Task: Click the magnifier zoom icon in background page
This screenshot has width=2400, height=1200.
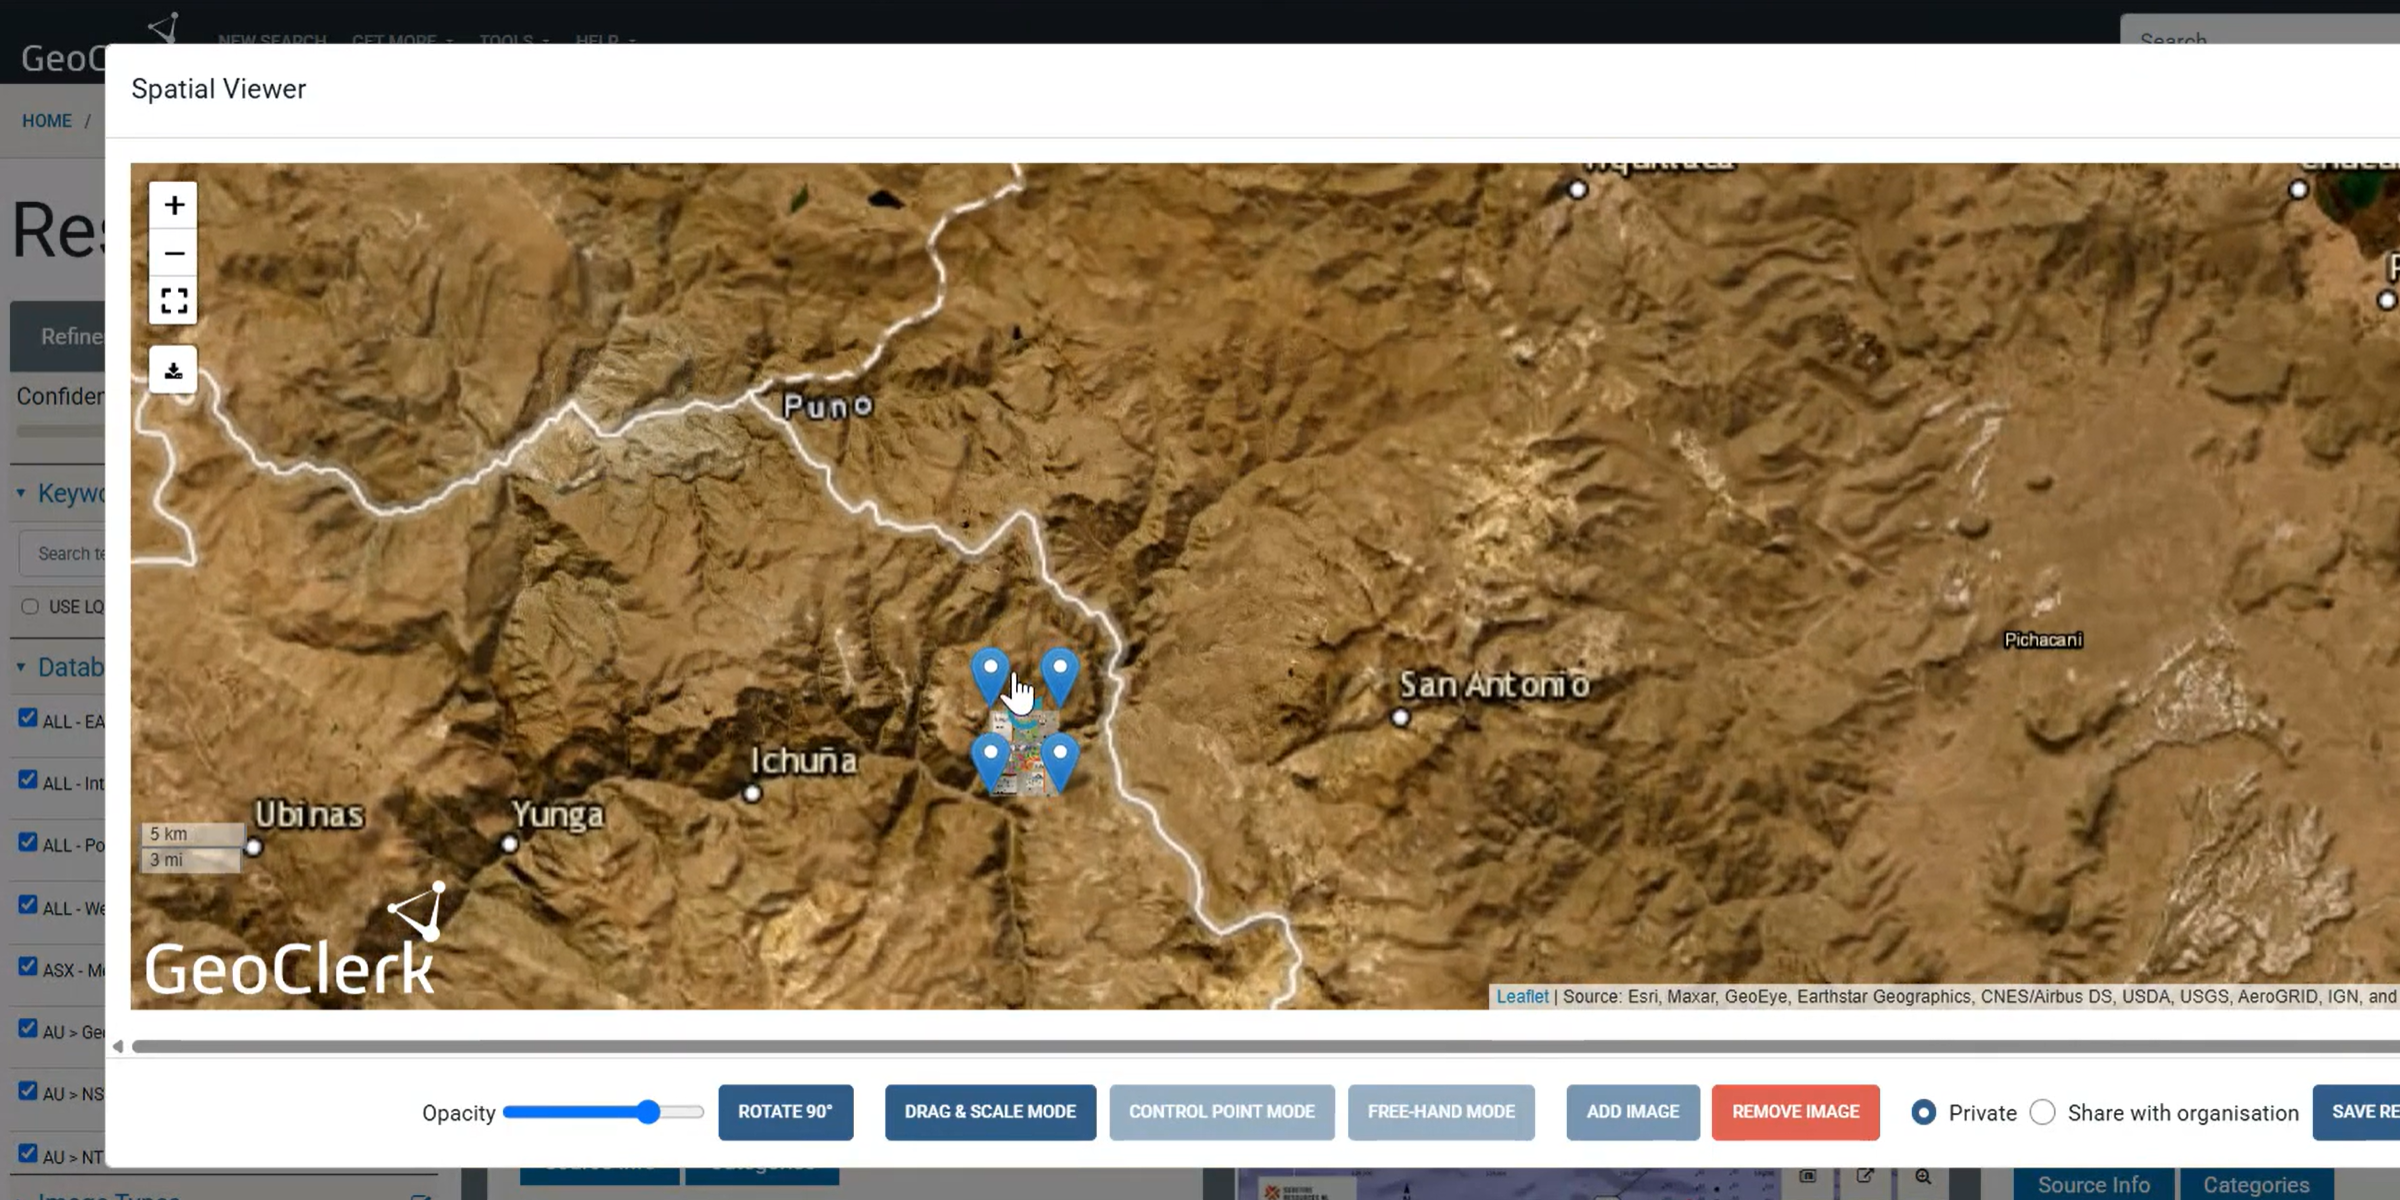Action: click(1922, 1177)
